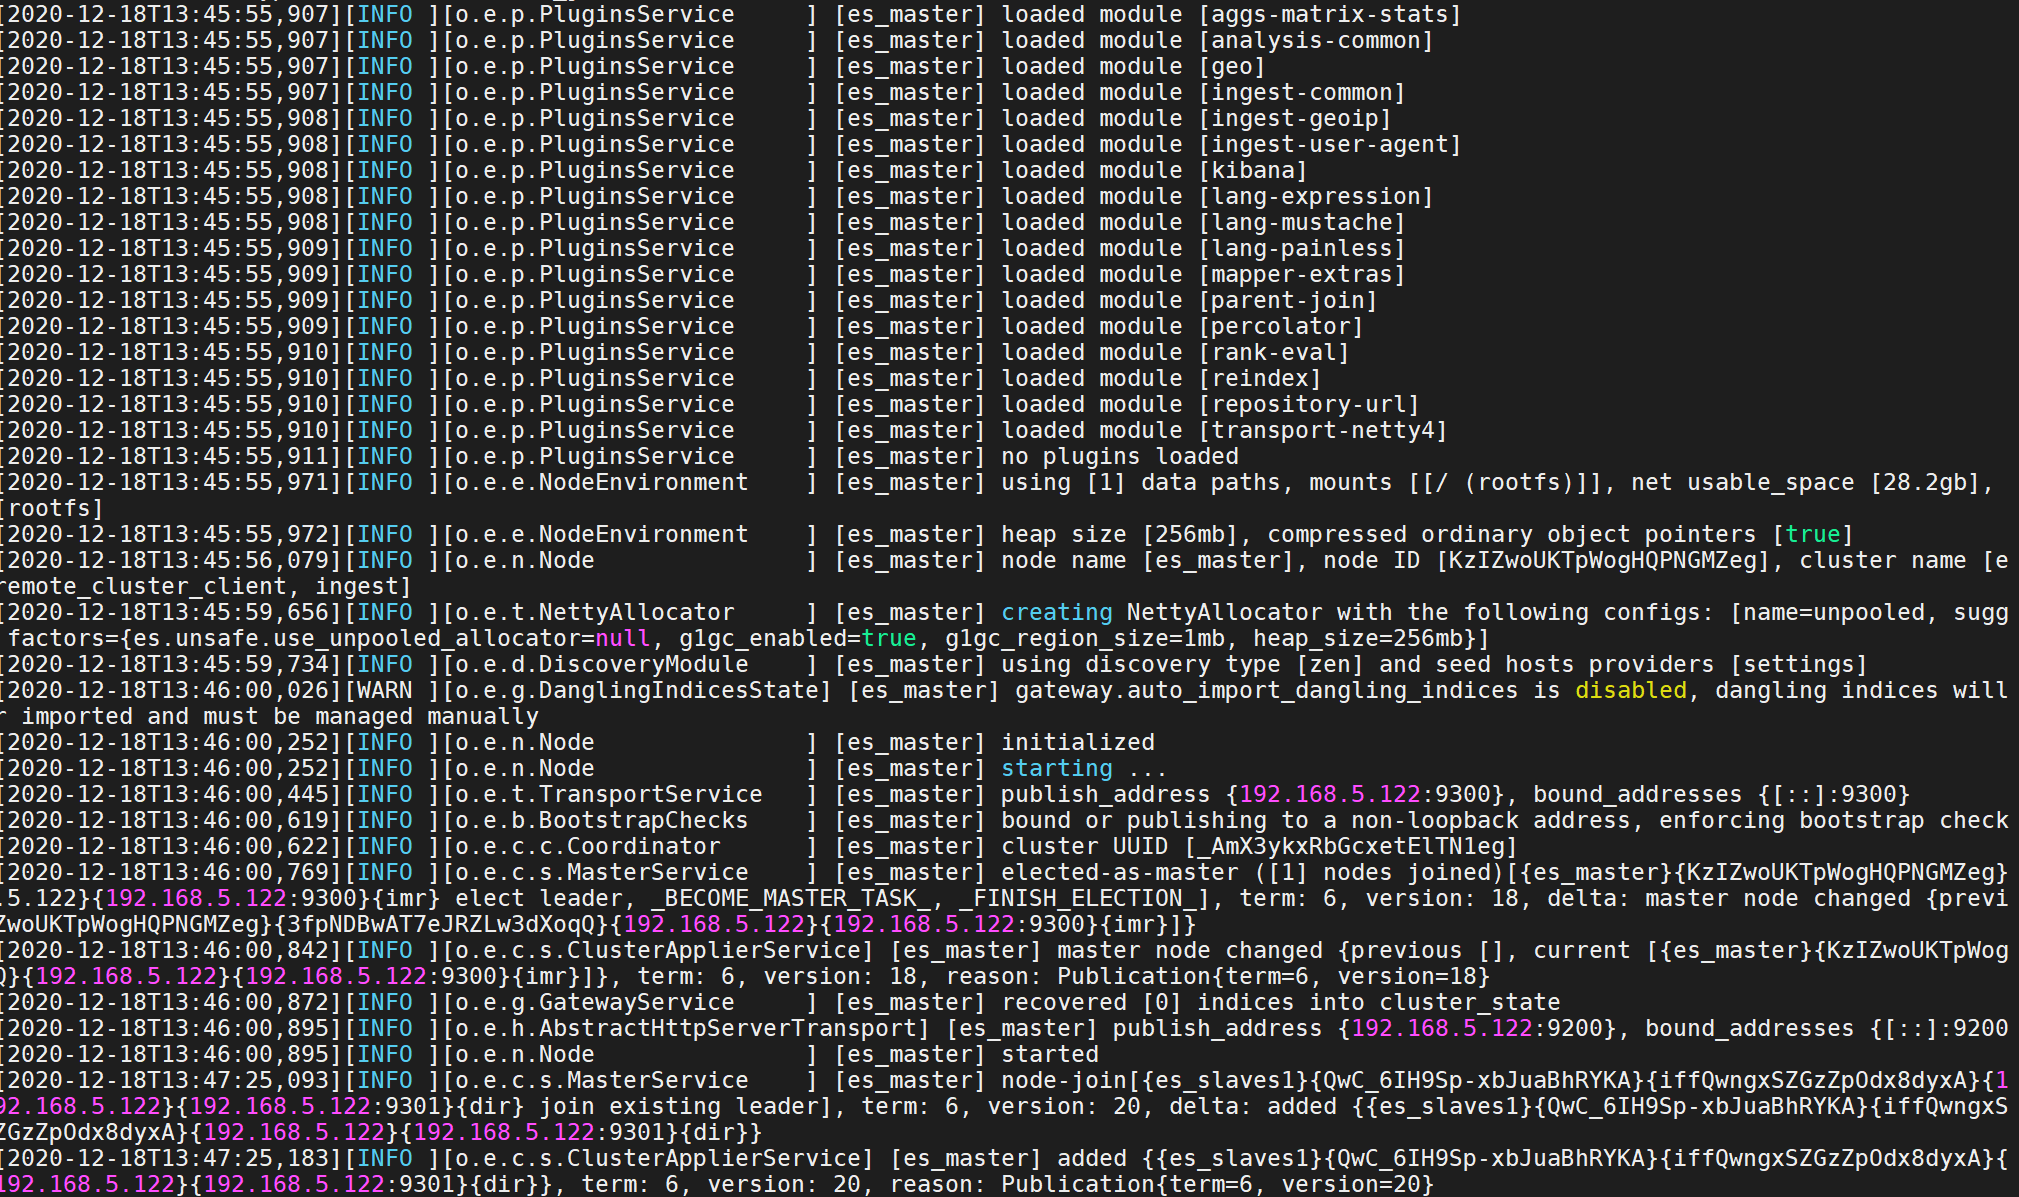Click the o.e.g.GatewayService logger name
This screenshot has height=1197, width=2019.
(595, 1003)
